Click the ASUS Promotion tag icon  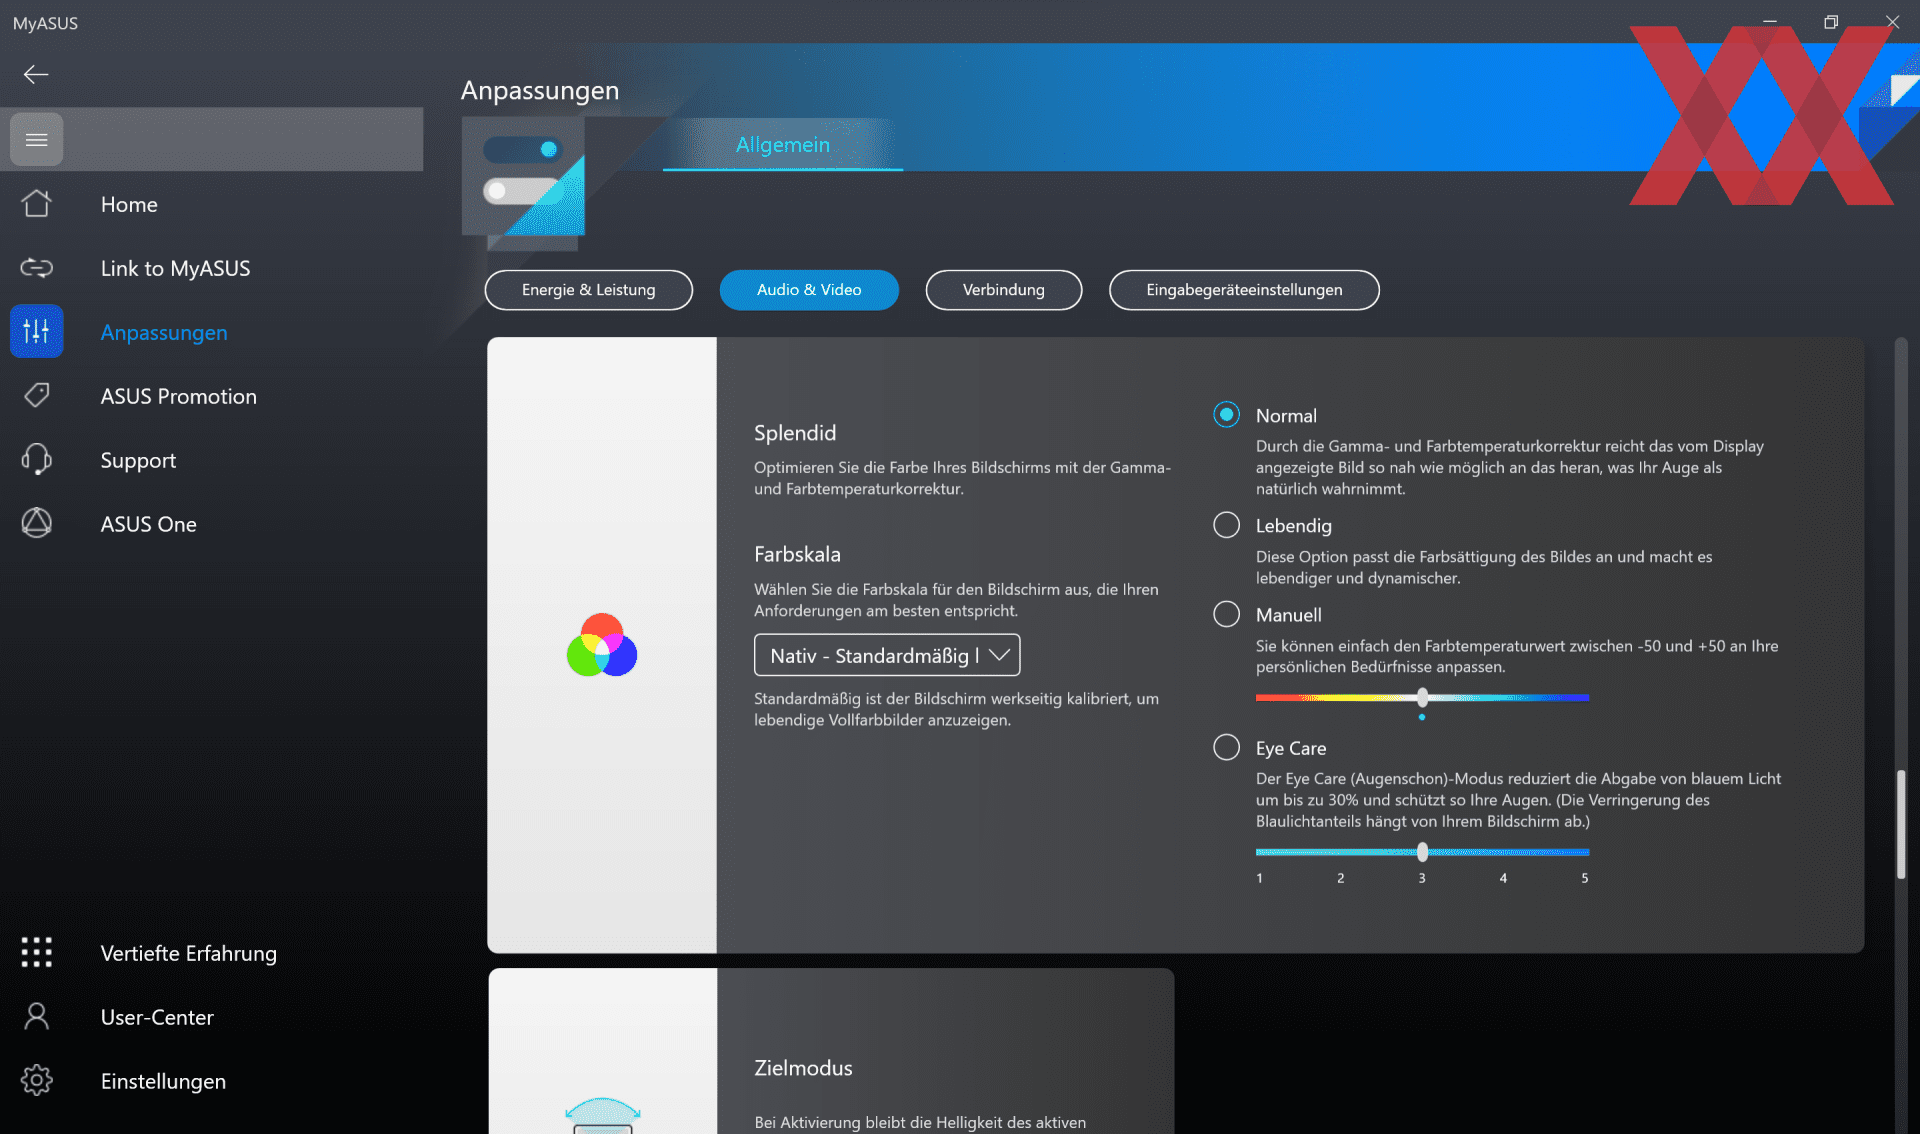[x=37, y=395]
